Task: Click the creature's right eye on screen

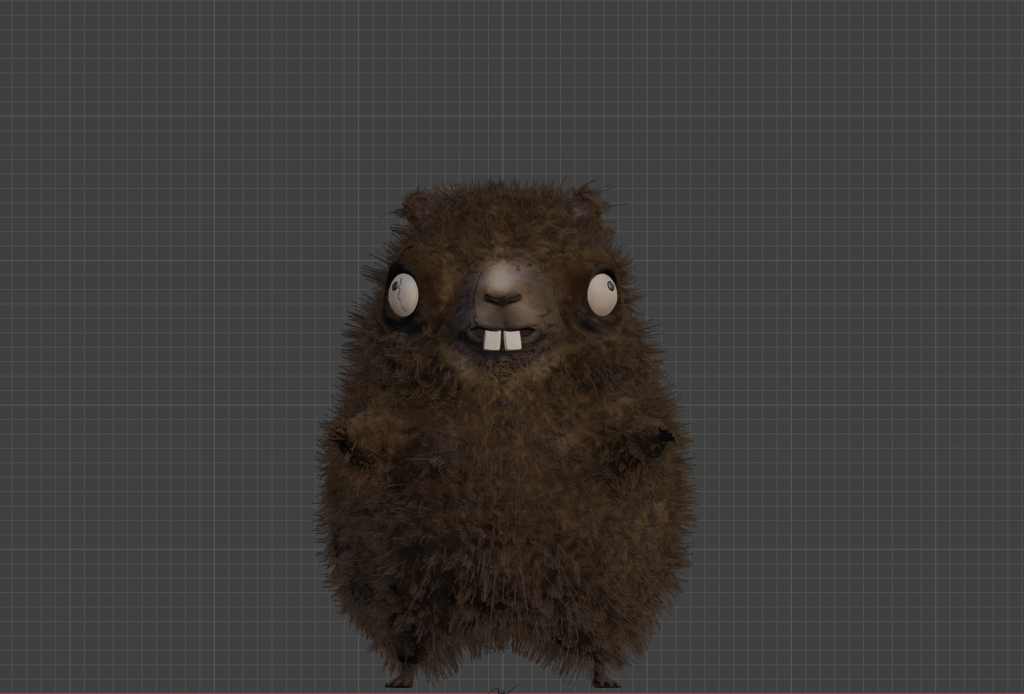Action: click(602, 294)
